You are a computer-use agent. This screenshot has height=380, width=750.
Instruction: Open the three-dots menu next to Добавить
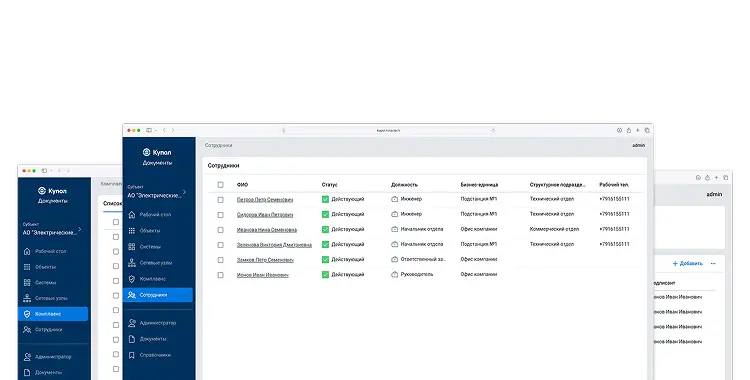tap(713, 264)
